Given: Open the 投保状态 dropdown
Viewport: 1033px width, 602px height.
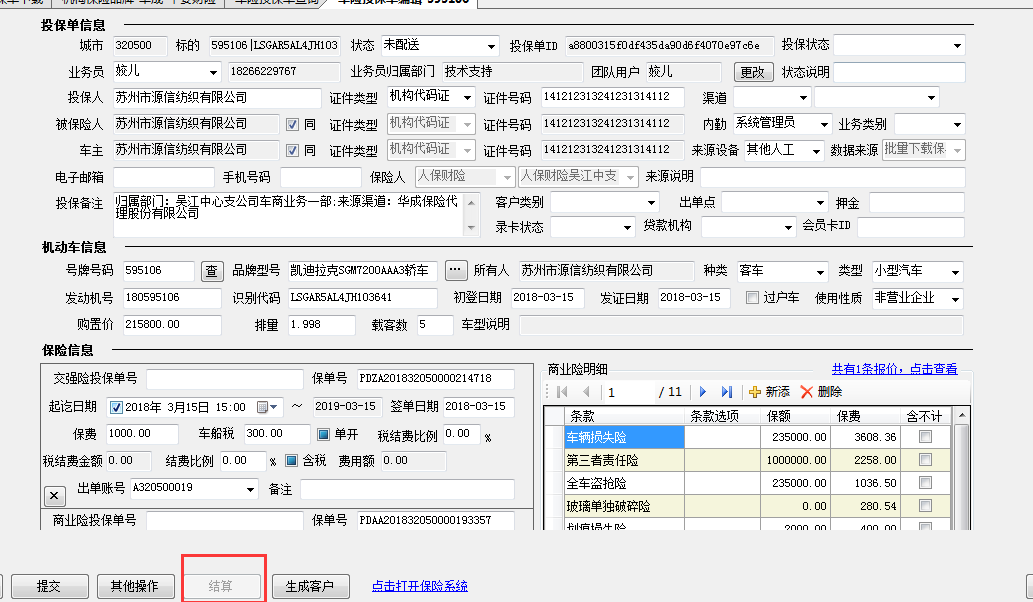Looking at the screenshot, I should click(957, 45).
